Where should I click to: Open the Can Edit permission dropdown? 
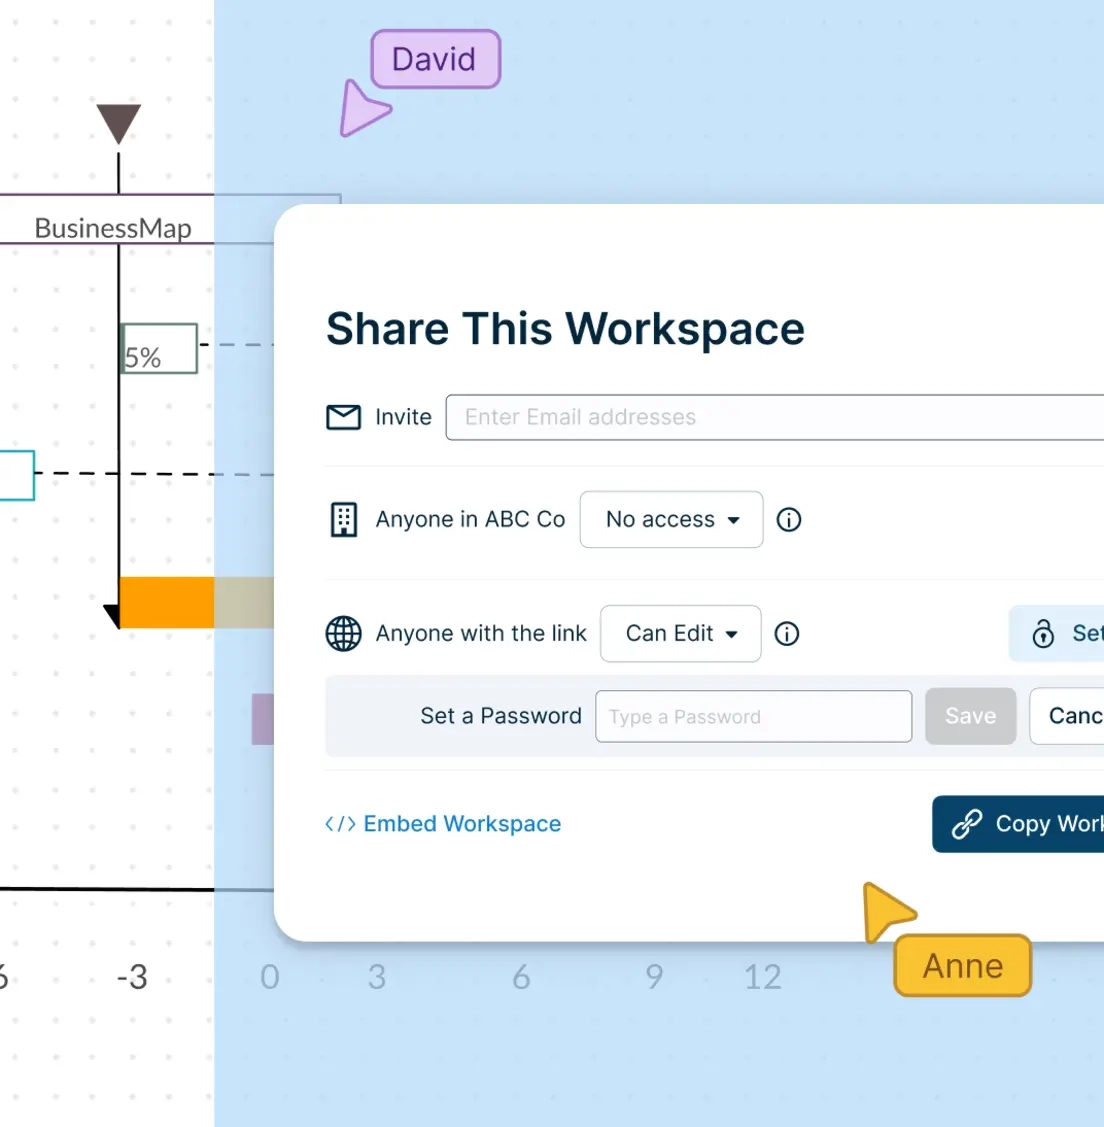[680, 633]
